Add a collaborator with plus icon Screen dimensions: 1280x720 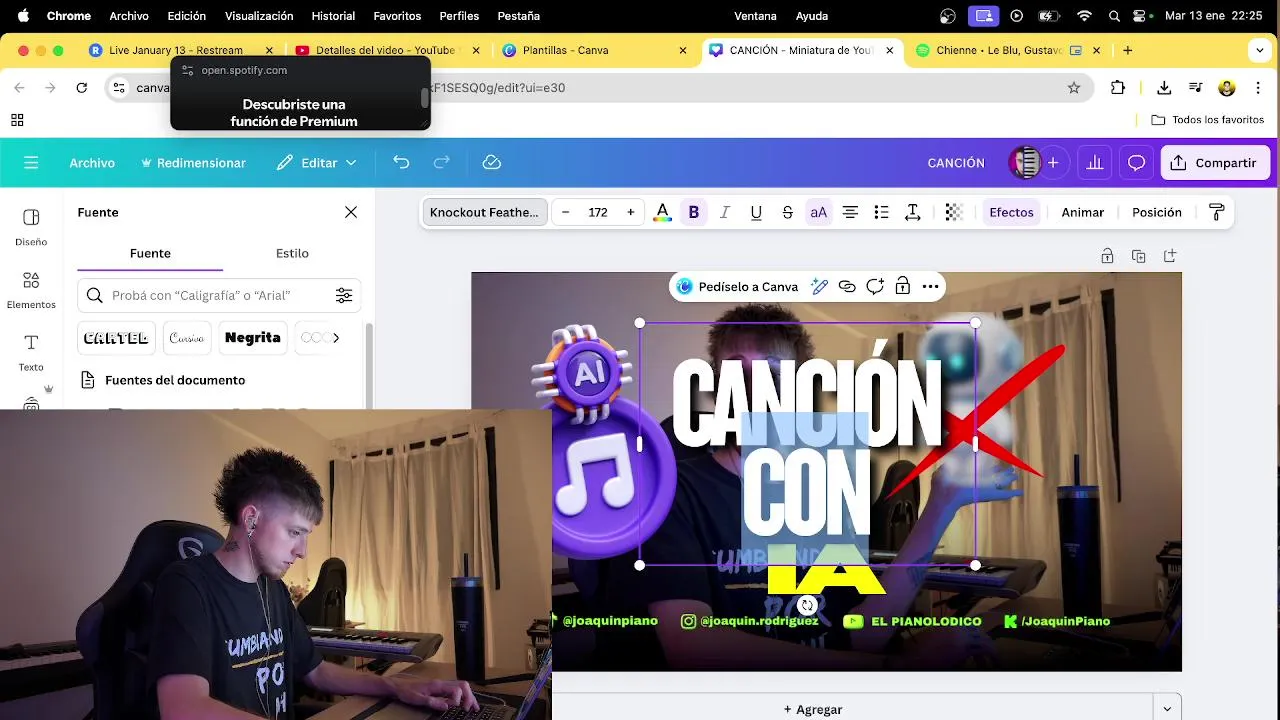coord(1052,162)
